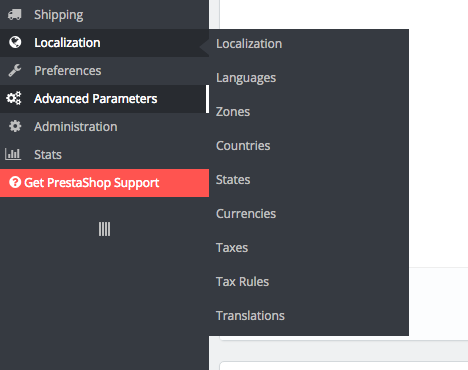The width and height of the screenshot is (468, 370).
Task: Go to Tax Rules
Action: (x=242, y=282)
